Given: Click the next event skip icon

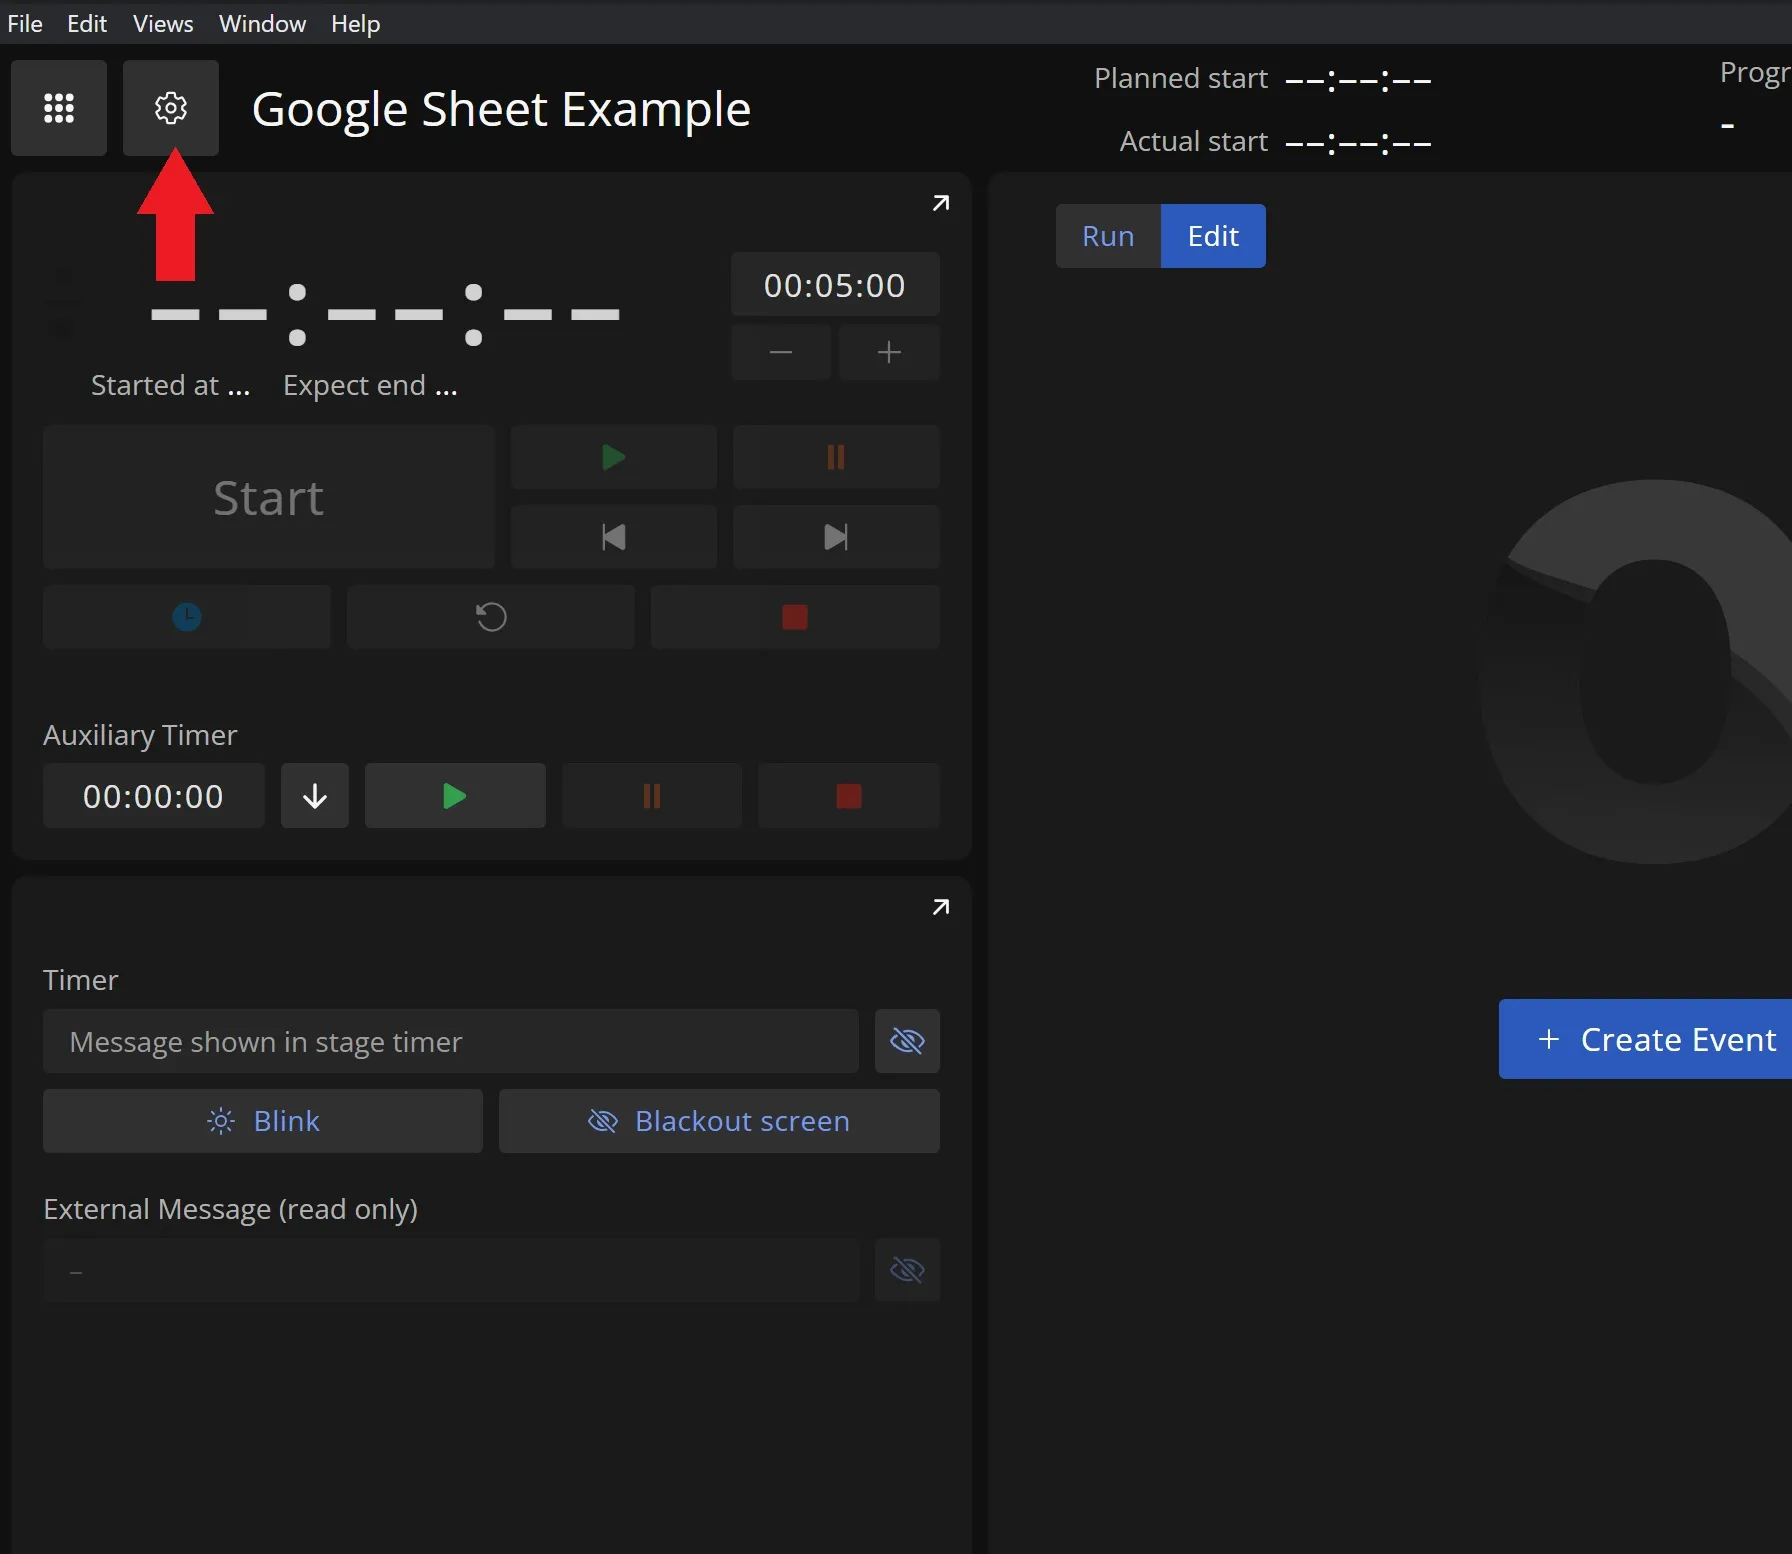Looking at the screenshot, I should [x=835, y=537].
